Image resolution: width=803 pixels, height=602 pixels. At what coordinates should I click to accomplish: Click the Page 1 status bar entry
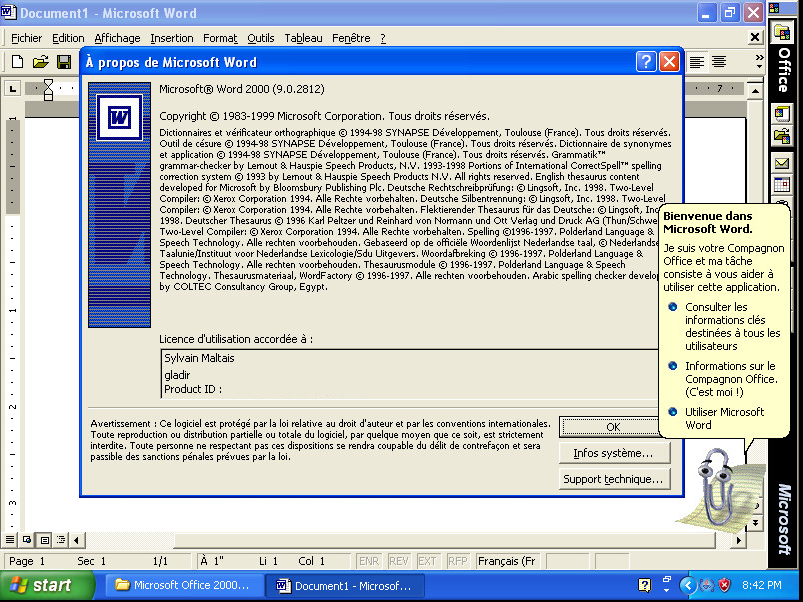pyautogui.click(x=27, y=561)
